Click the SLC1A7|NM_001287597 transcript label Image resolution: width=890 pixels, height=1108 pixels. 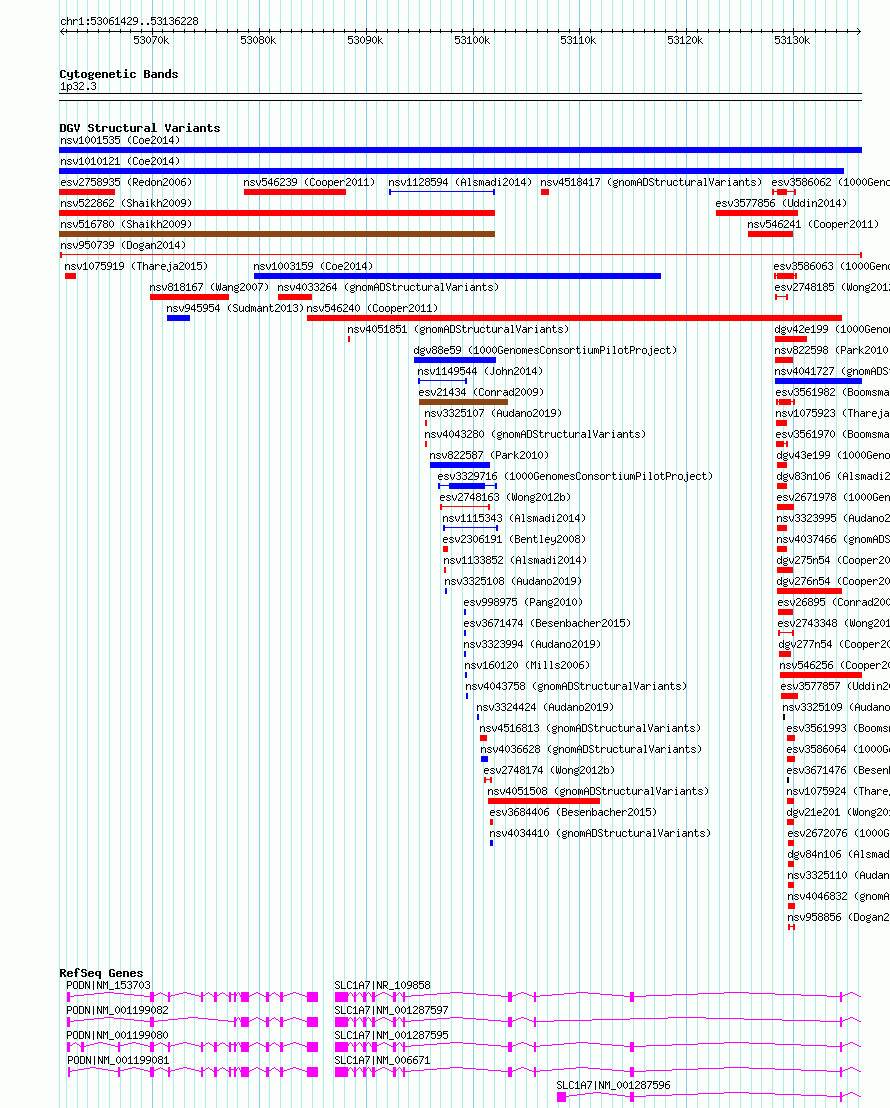pos(392,1010)
